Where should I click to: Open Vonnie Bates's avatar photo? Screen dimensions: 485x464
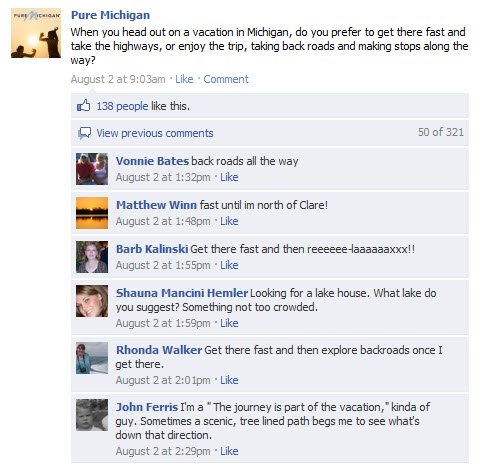pos(92,169)
